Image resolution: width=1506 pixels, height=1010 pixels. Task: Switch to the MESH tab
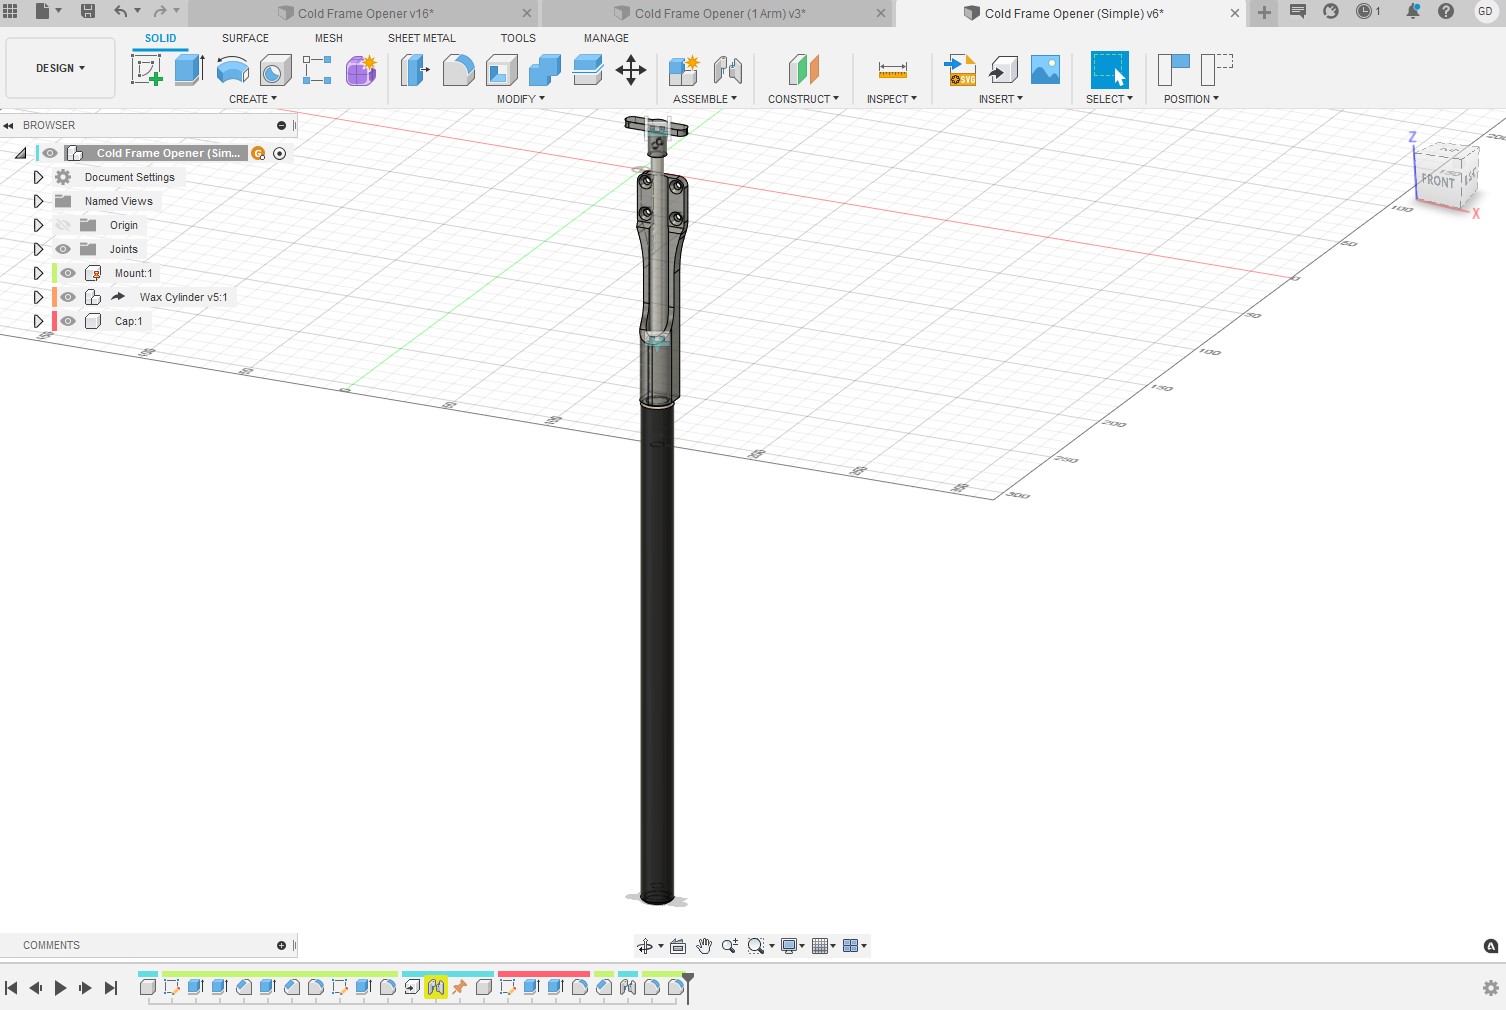tap(328, 38)
